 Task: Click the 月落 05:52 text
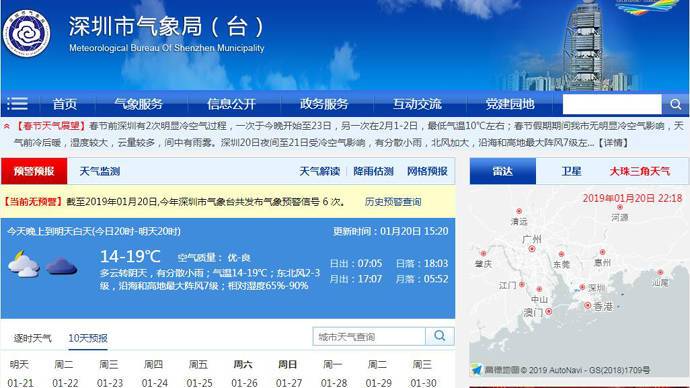(422, 279)
